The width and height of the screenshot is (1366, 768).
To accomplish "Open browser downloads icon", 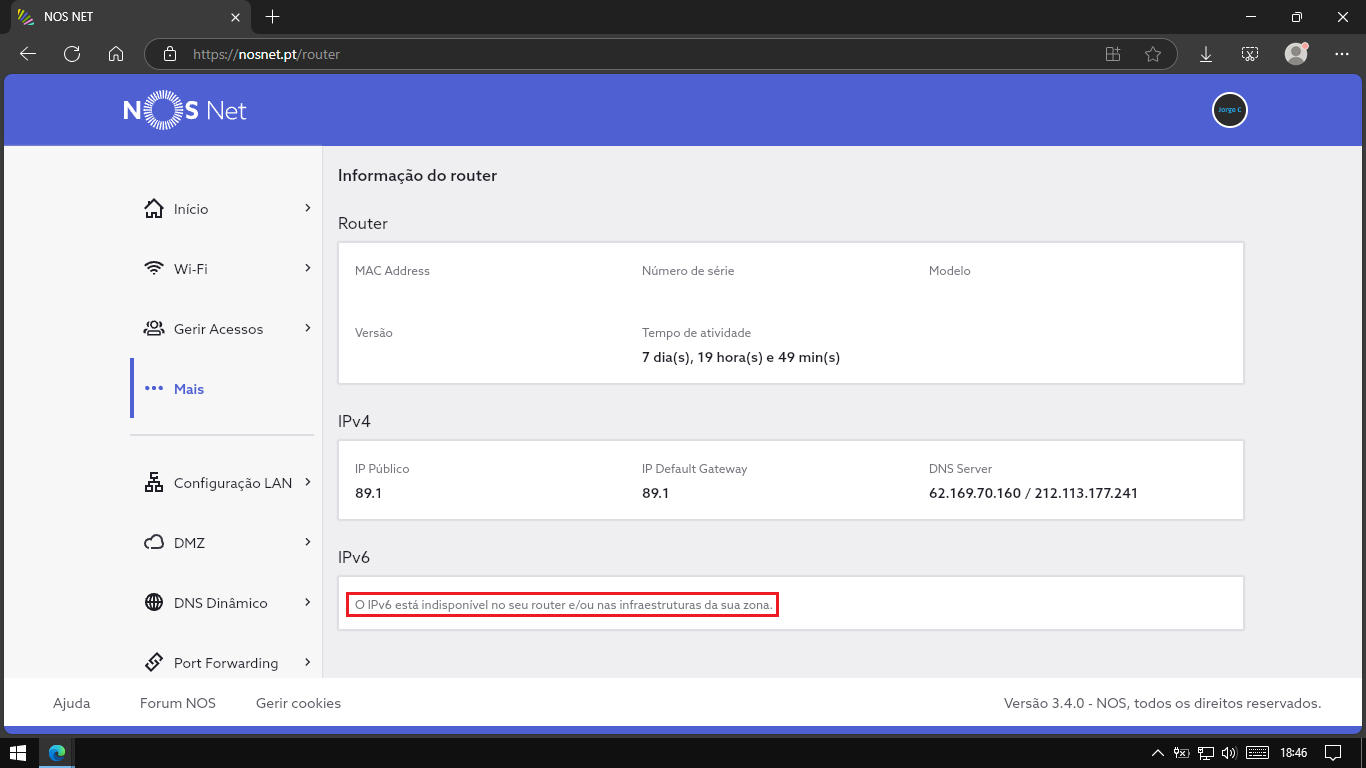I will click(x=1206, y=54).
